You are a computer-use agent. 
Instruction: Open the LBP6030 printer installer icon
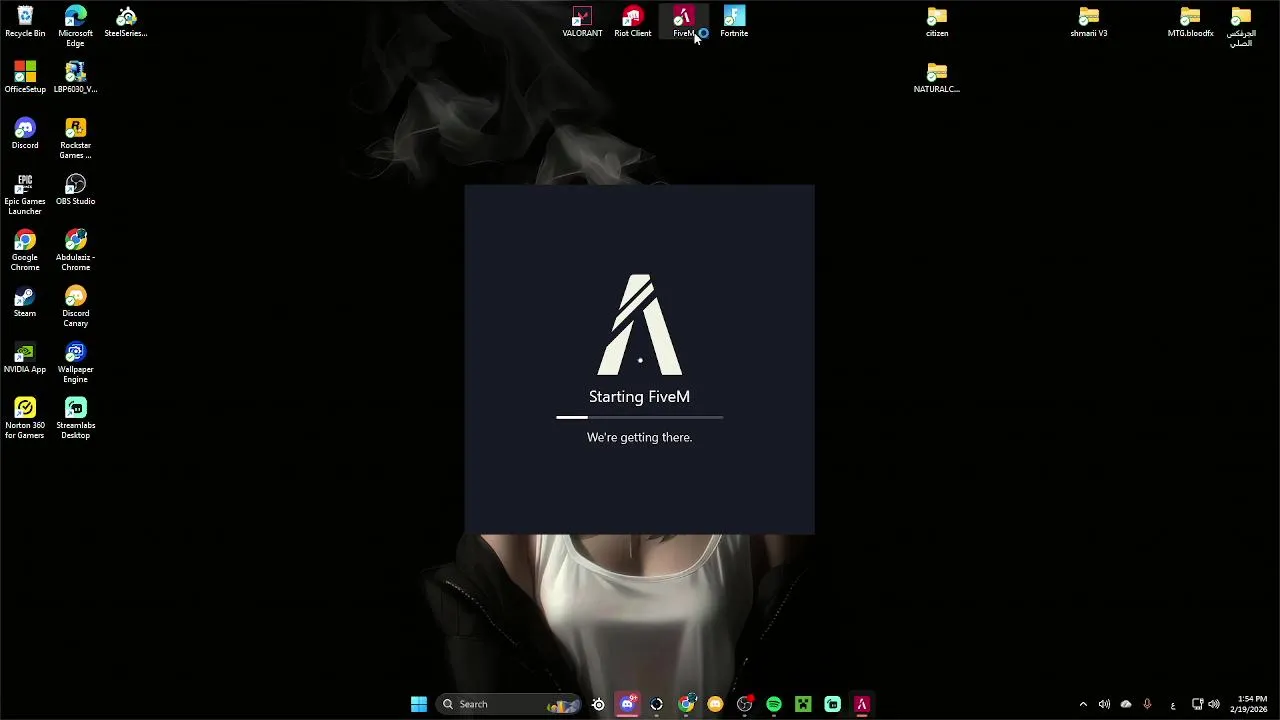(75, 78)
